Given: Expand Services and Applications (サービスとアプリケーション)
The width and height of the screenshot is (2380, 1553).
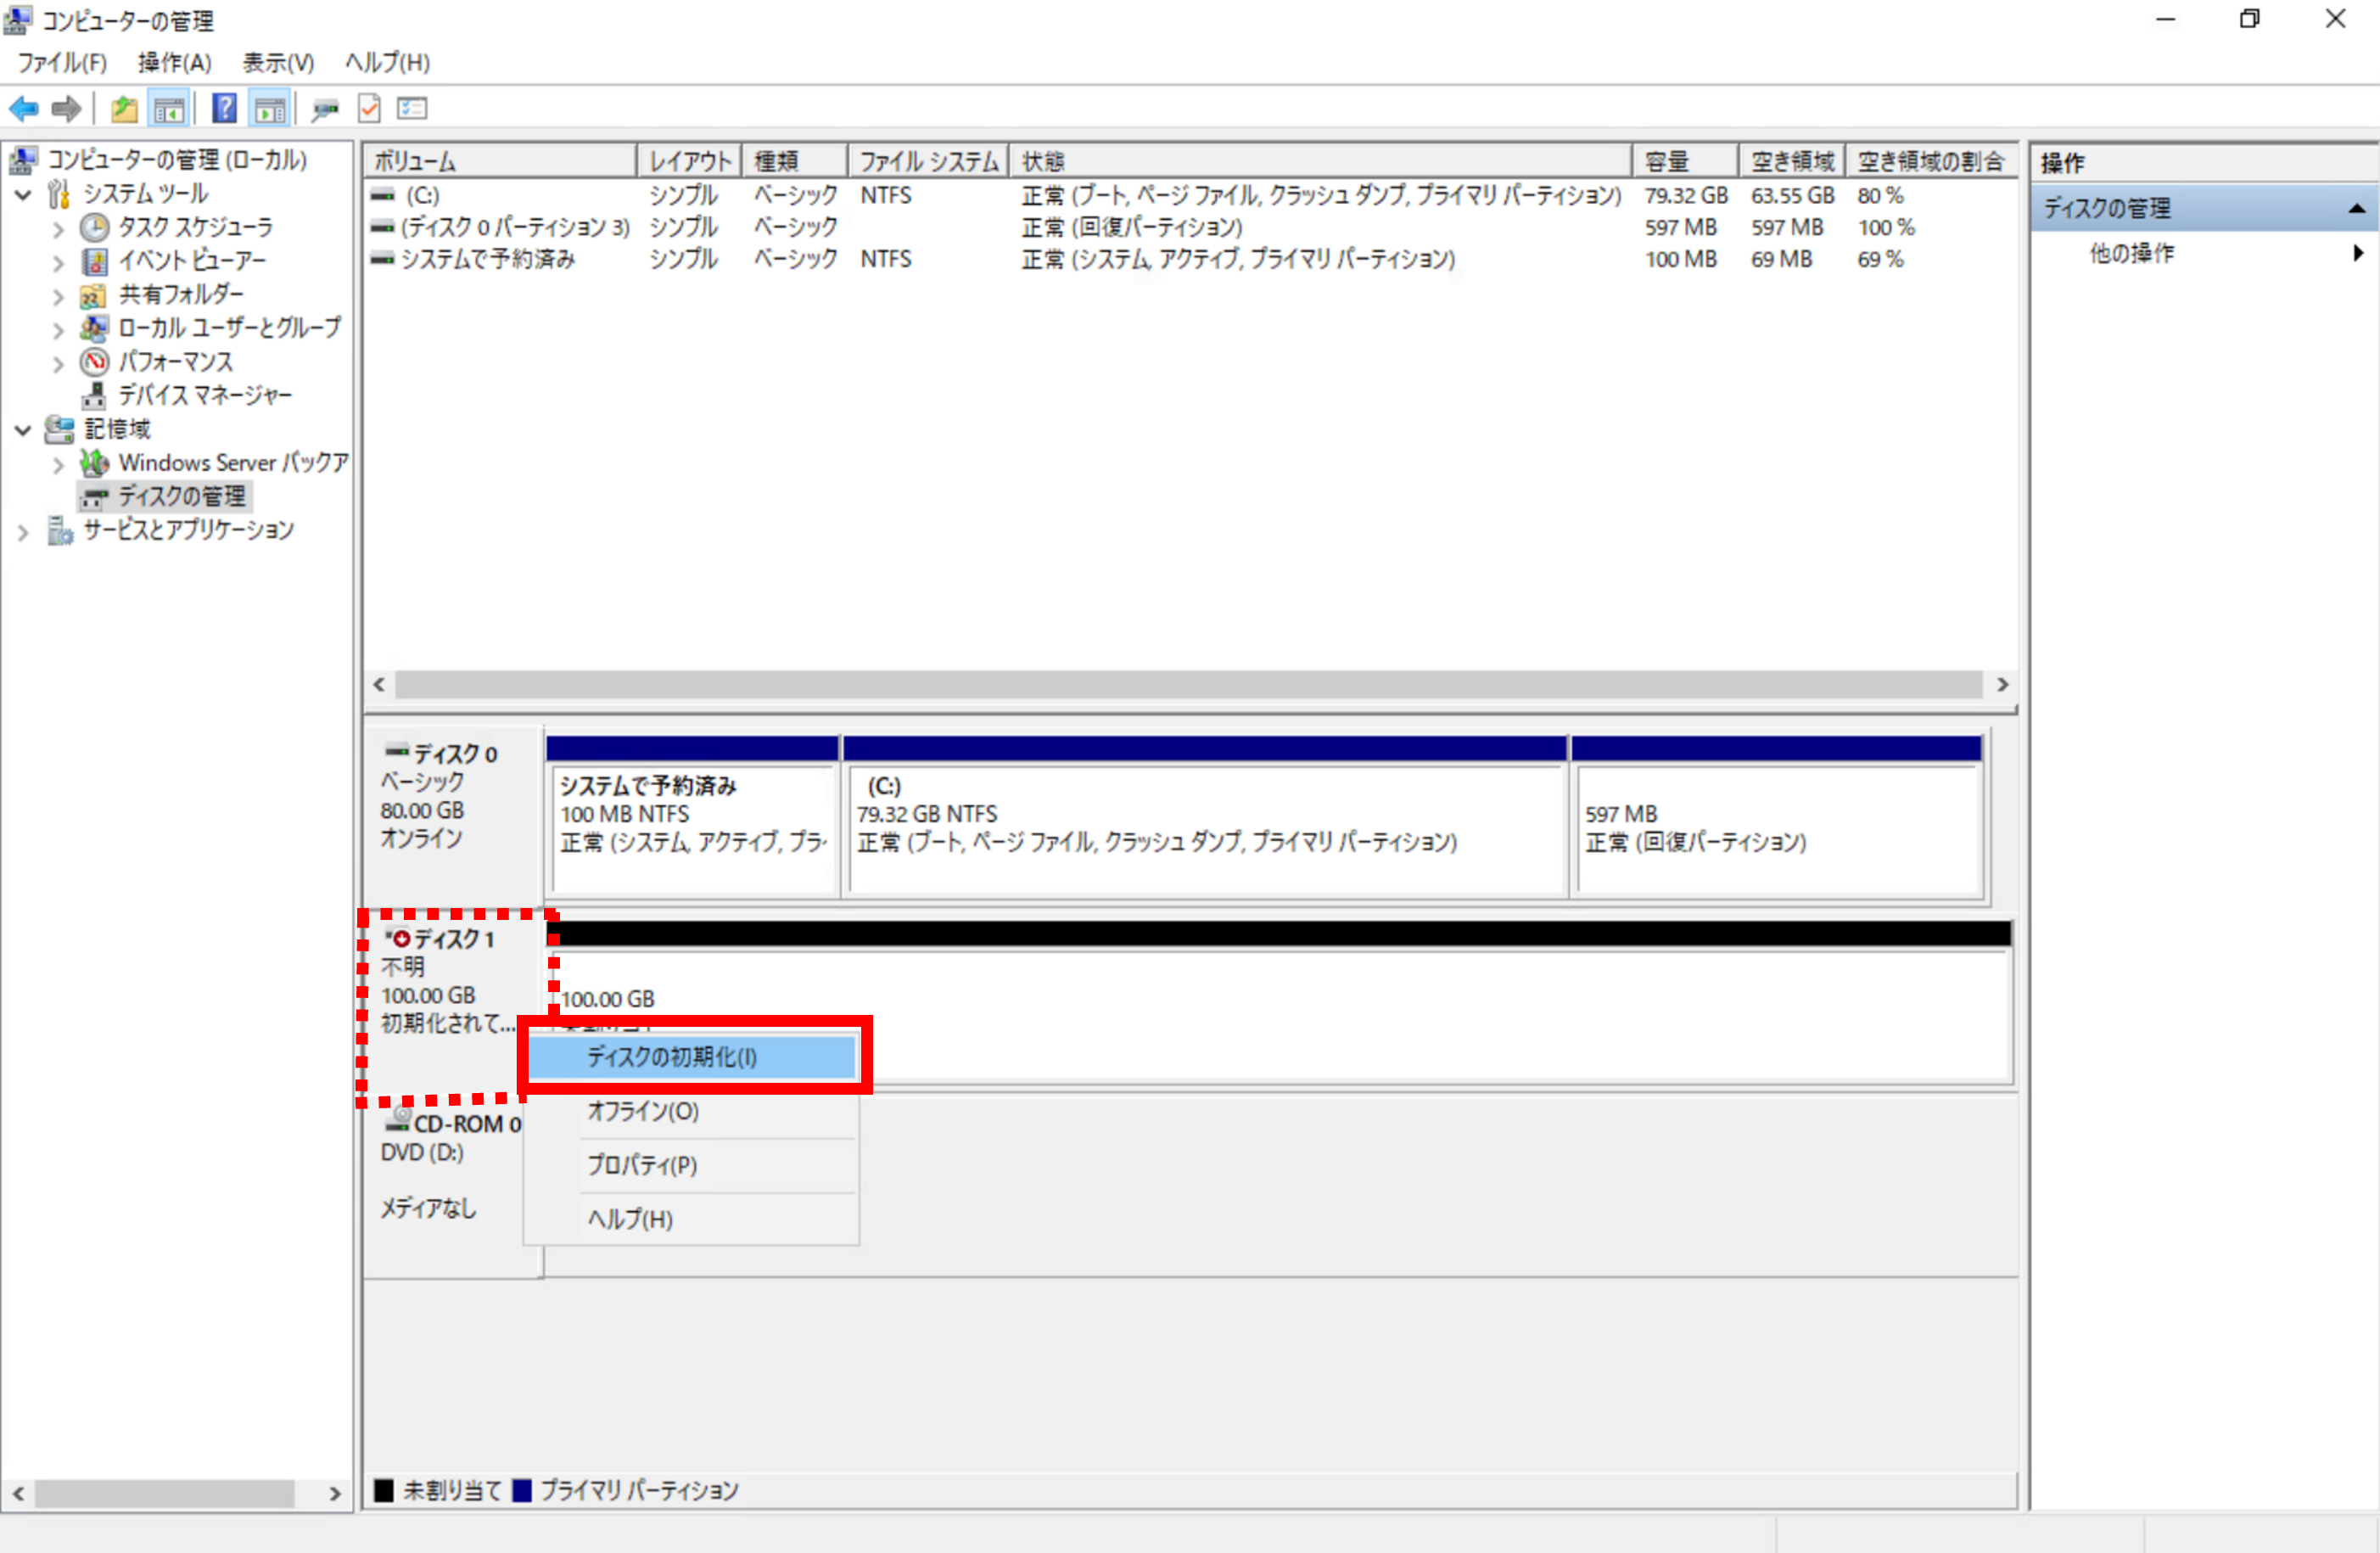Looking at the screenshot, I should 23,532.
